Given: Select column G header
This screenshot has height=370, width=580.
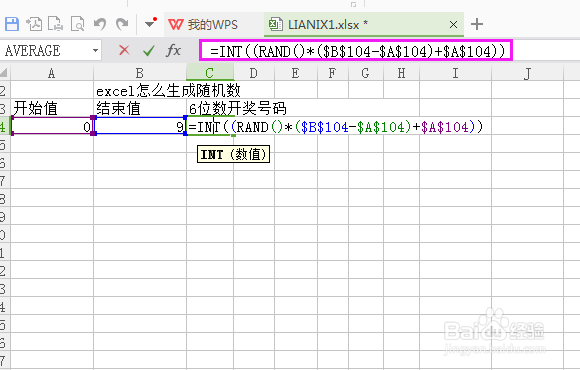Looking at the screenshot, I should coord(365,73).
